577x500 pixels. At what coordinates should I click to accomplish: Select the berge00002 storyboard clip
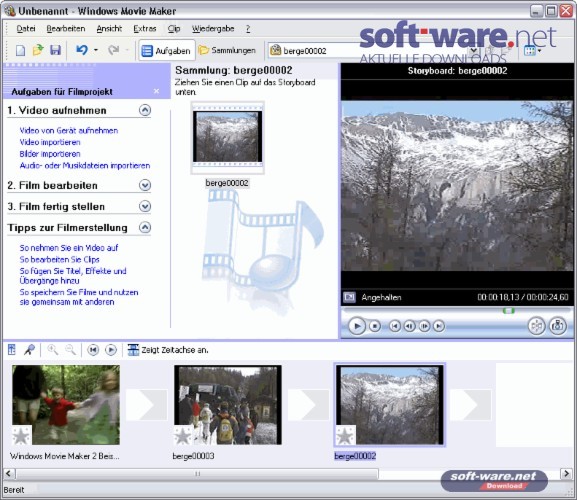(390, 405)
